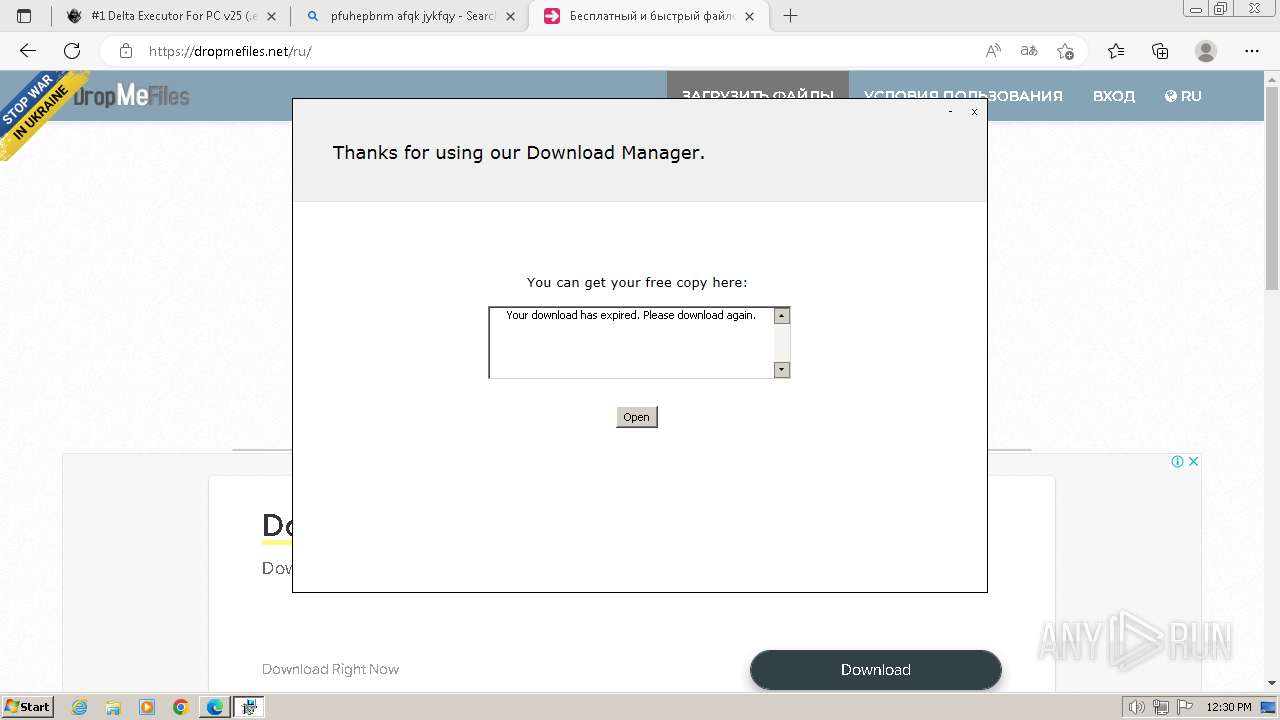Viewport: 1280px width, 720px height.
Task: Minimize the Download Manager dialog
Action: (950, 112)
